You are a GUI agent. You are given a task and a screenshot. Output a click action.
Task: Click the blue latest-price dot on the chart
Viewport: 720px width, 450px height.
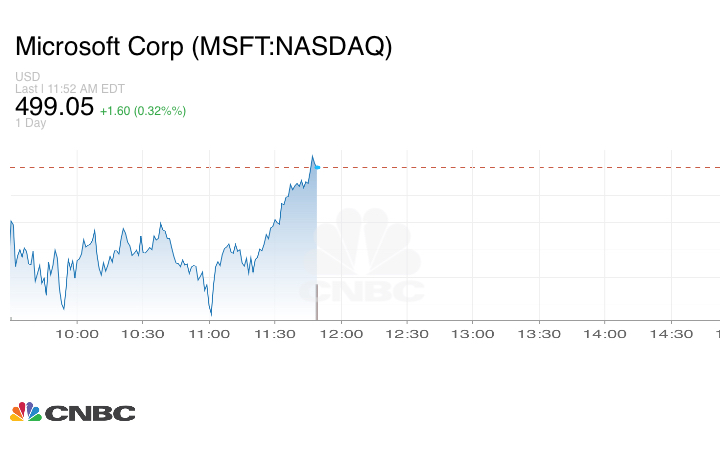[x=317, y=167]
